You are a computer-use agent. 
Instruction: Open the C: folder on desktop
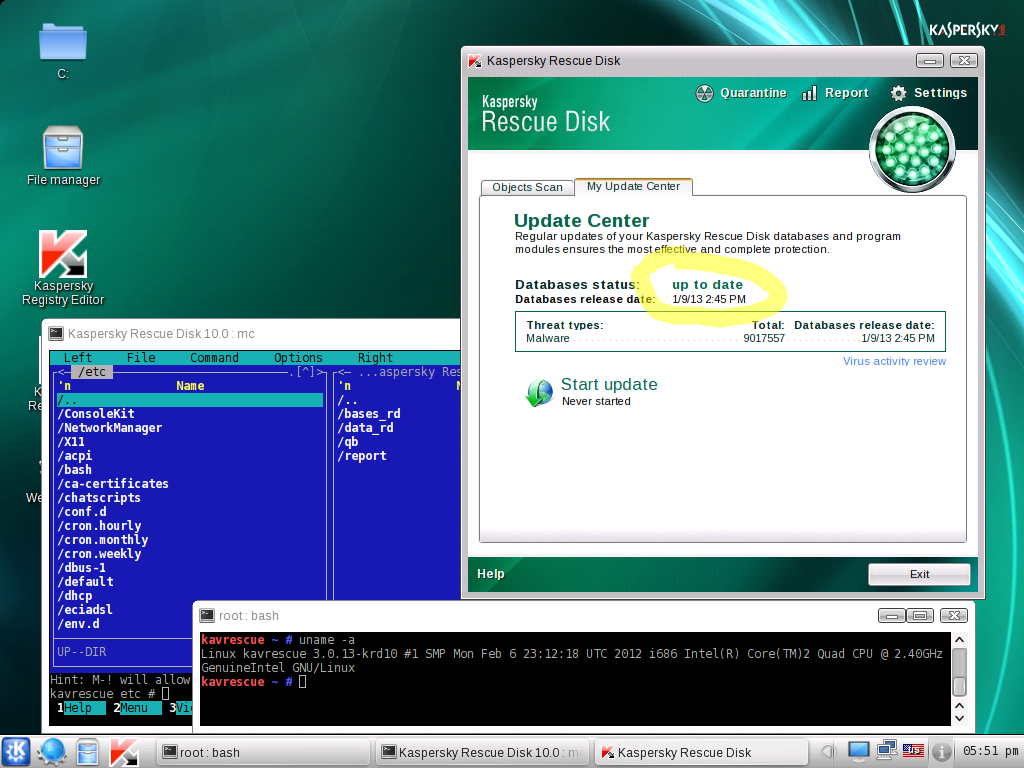click(x=63, y=52)
